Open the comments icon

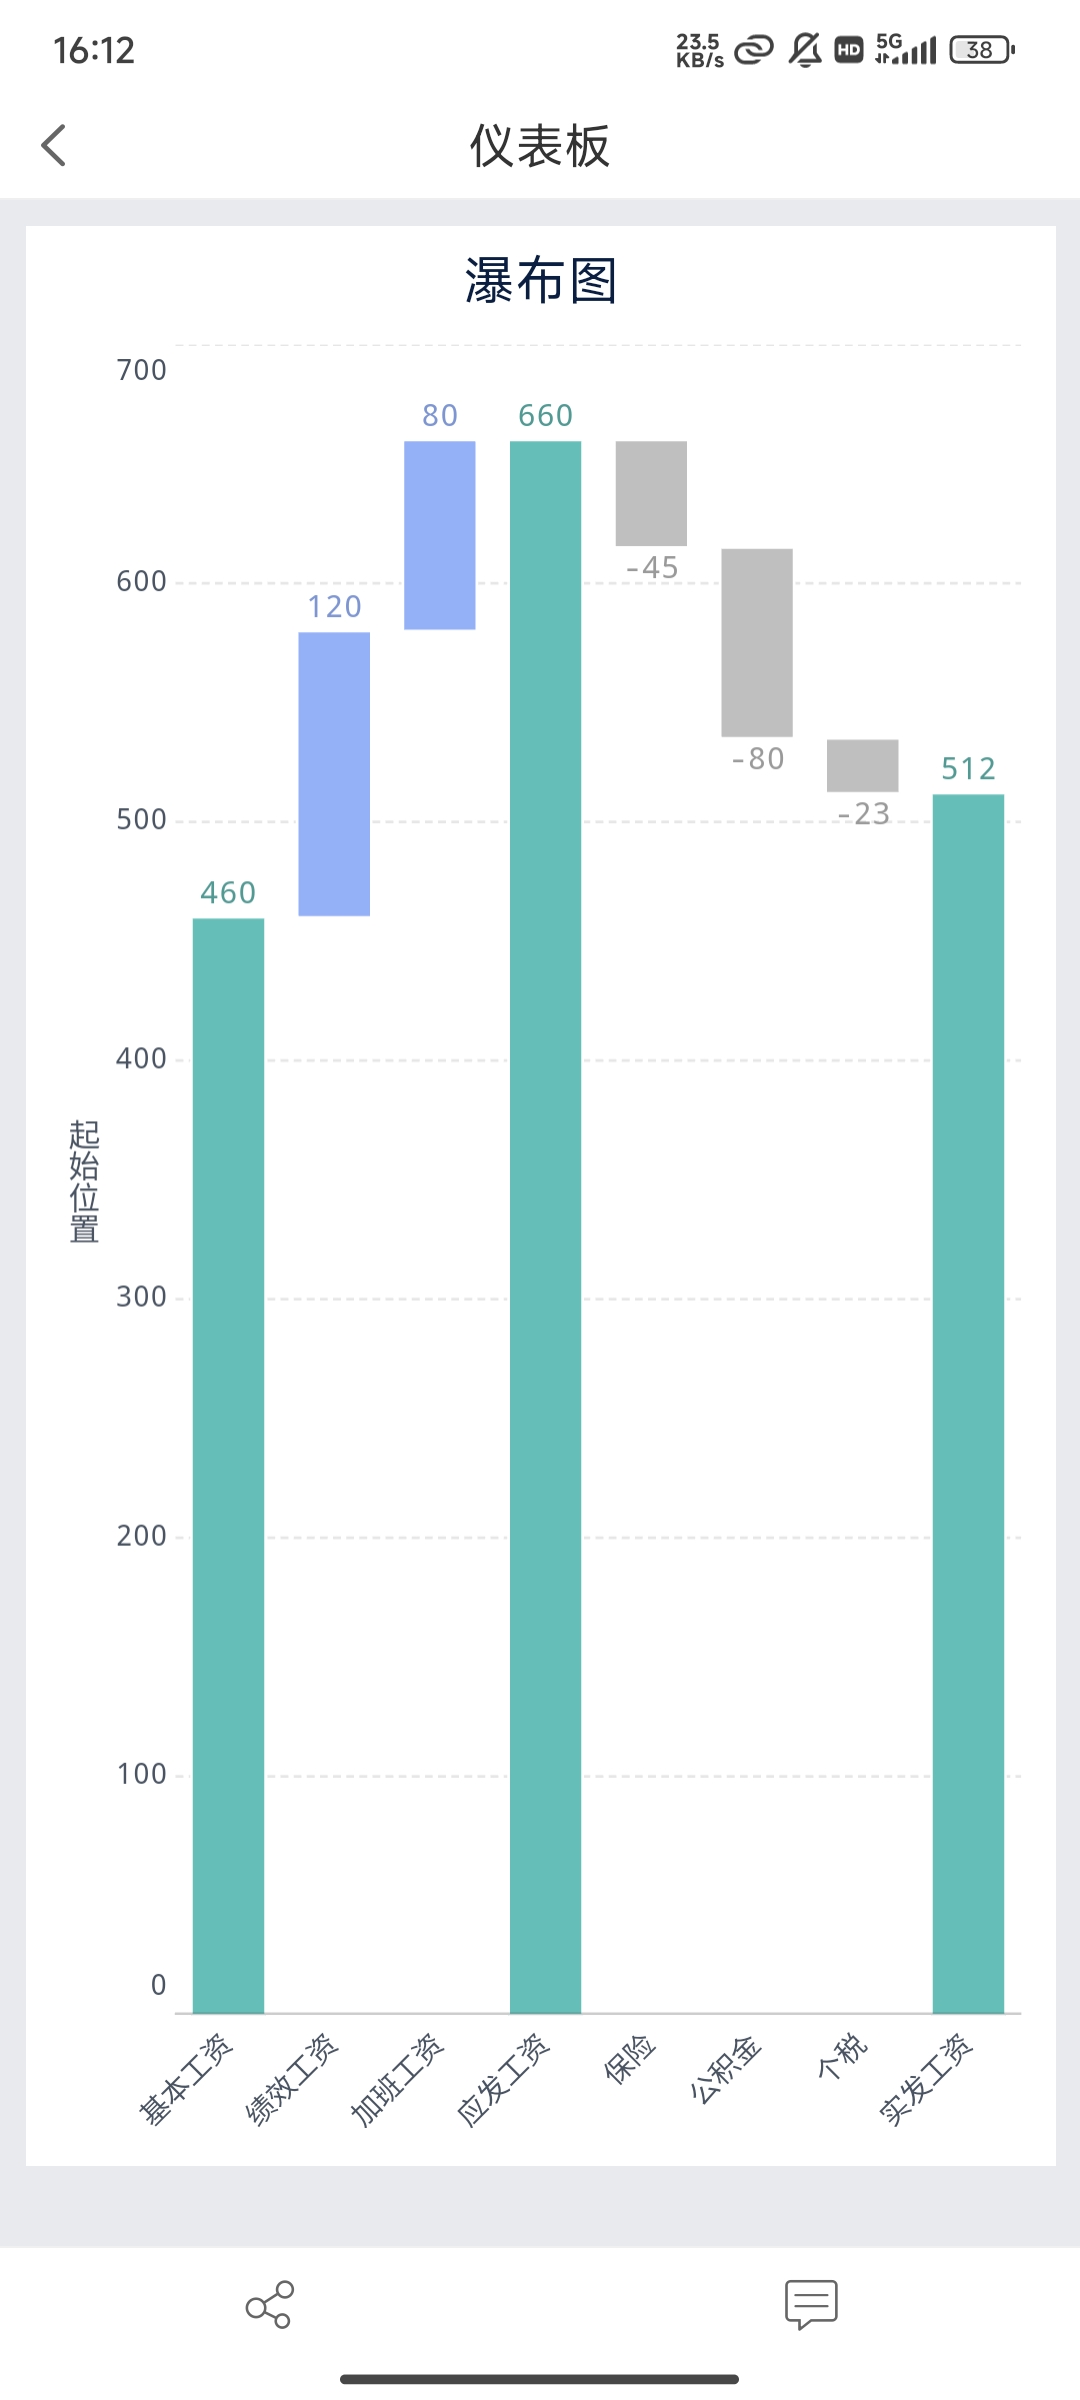tap(811, 2304)
